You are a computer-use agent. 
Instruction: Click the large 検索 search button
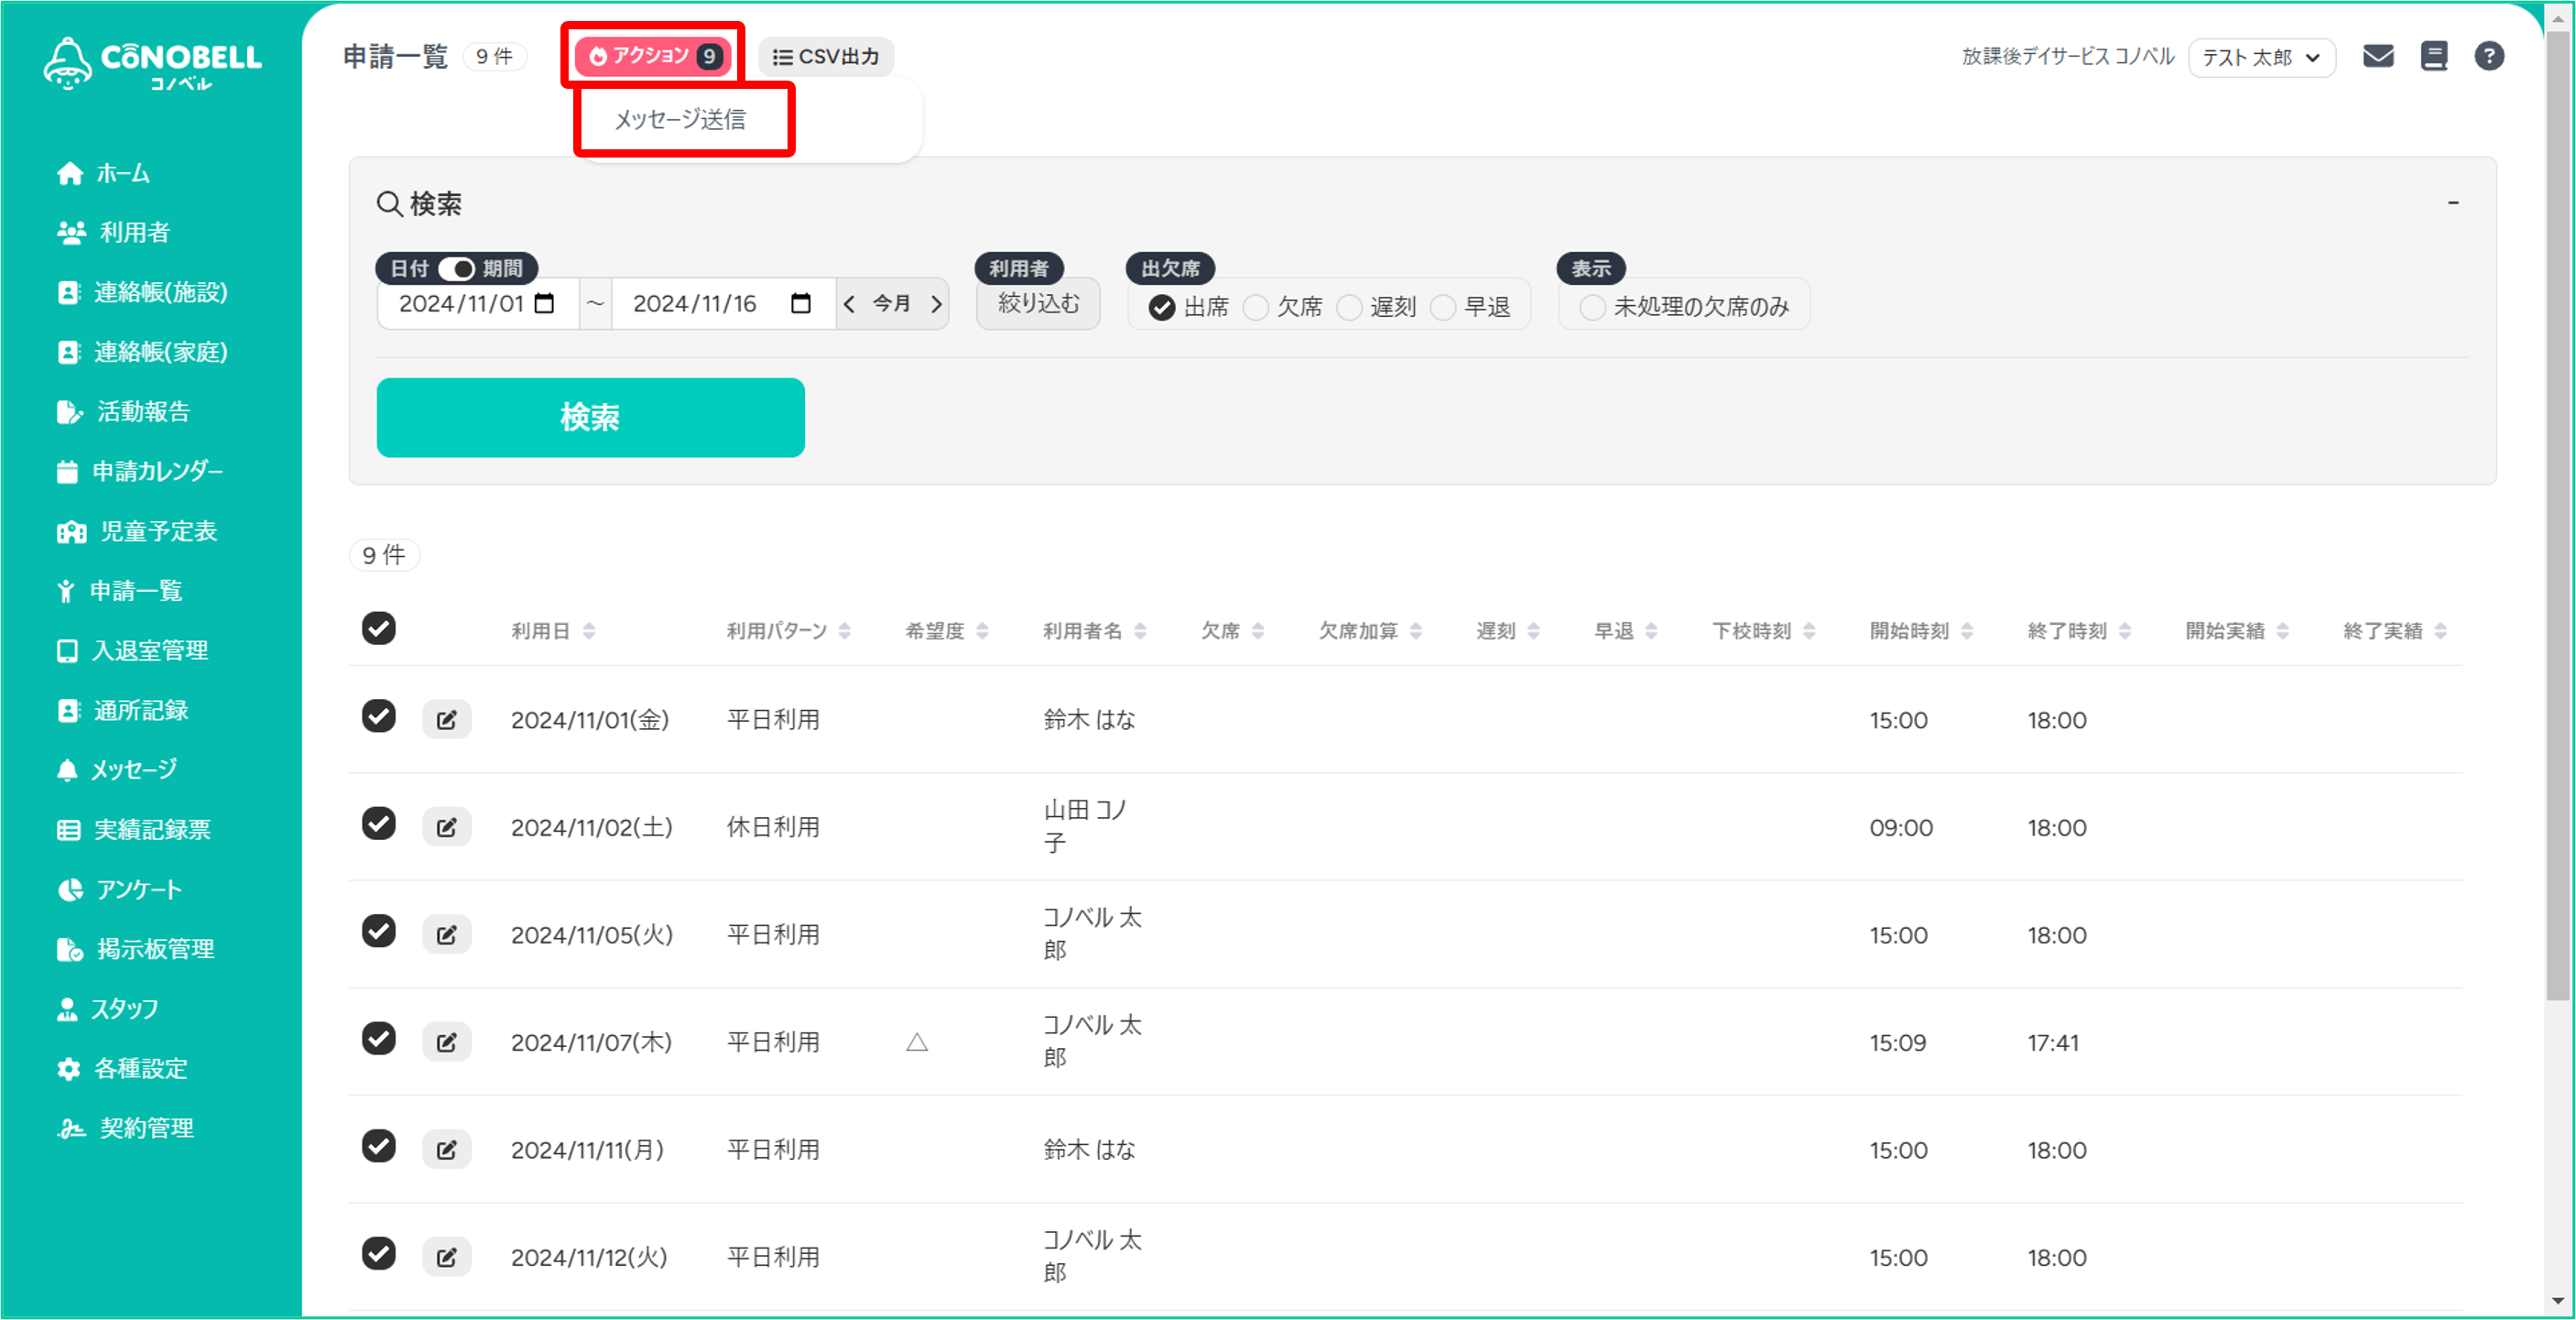point(590,417)
